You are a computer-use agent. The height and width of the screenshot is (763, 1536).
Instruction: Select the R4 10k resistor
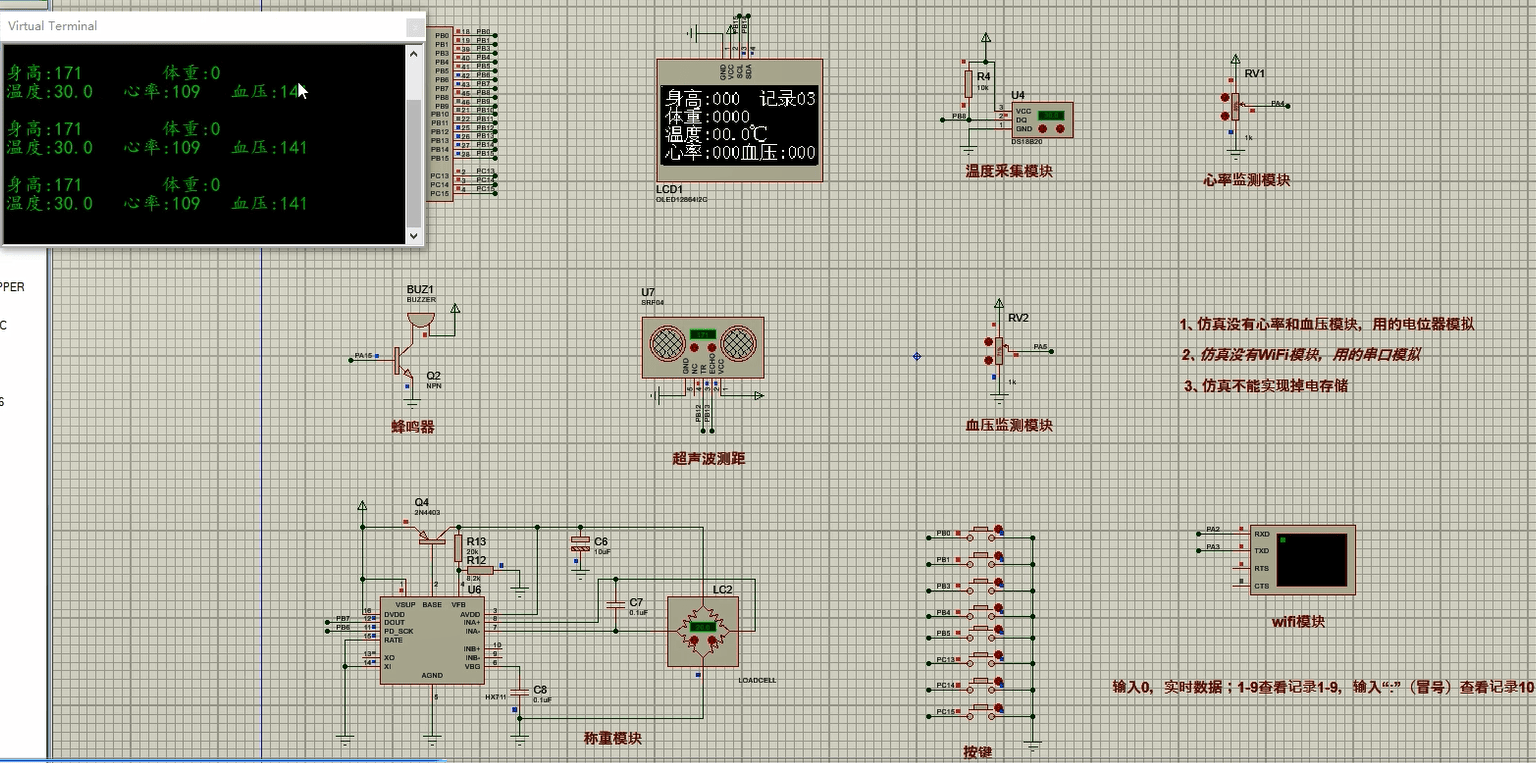[x=968, y=84]
